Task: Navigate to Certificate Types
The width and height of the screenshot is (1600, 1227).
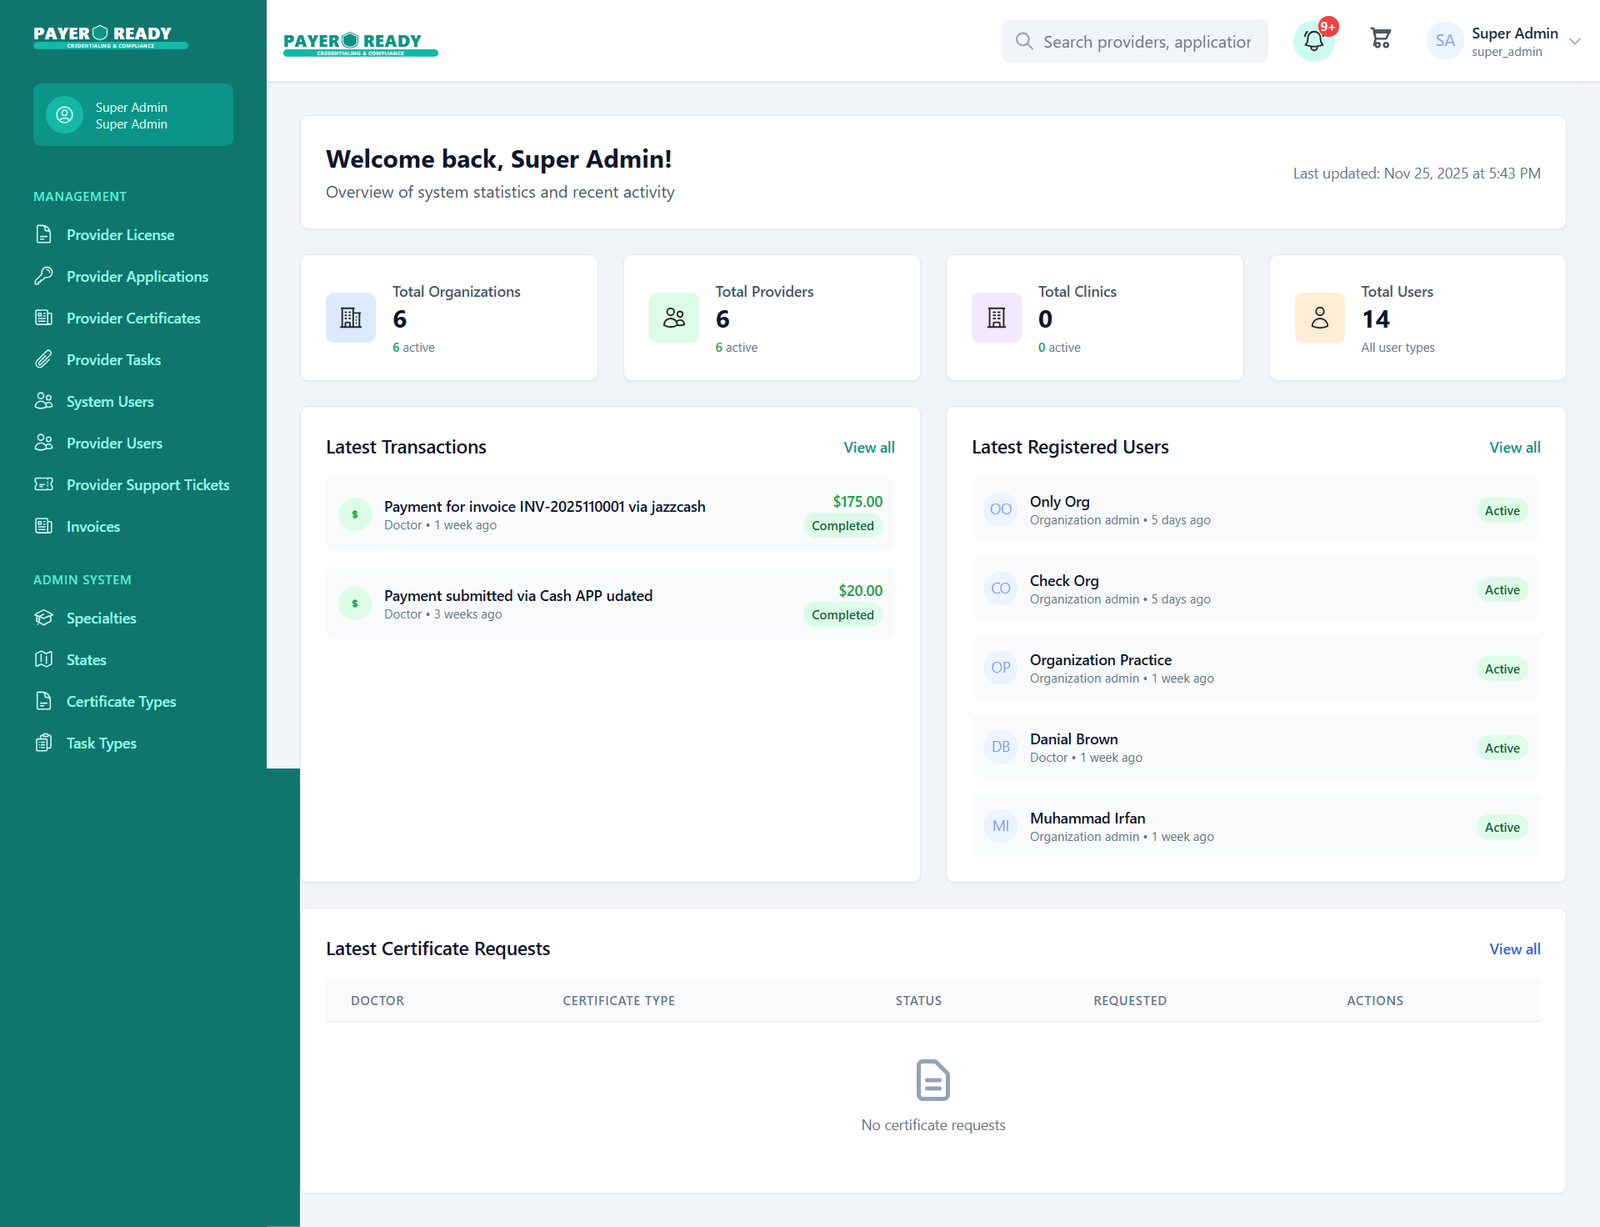Action: coord(121,702)
